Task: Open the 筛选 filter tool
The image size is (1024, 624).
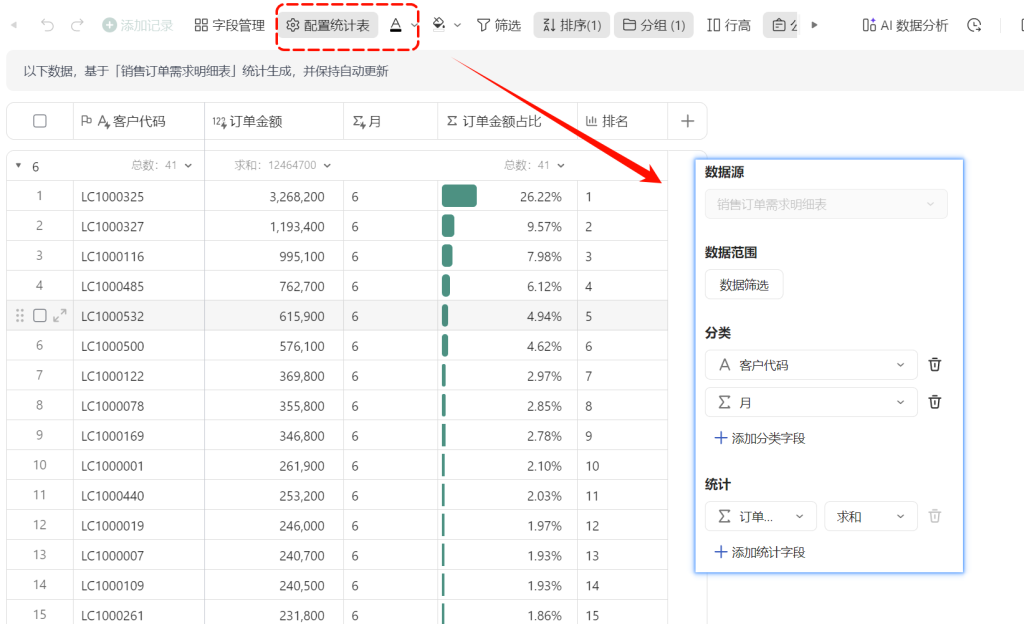Action: 499,25
